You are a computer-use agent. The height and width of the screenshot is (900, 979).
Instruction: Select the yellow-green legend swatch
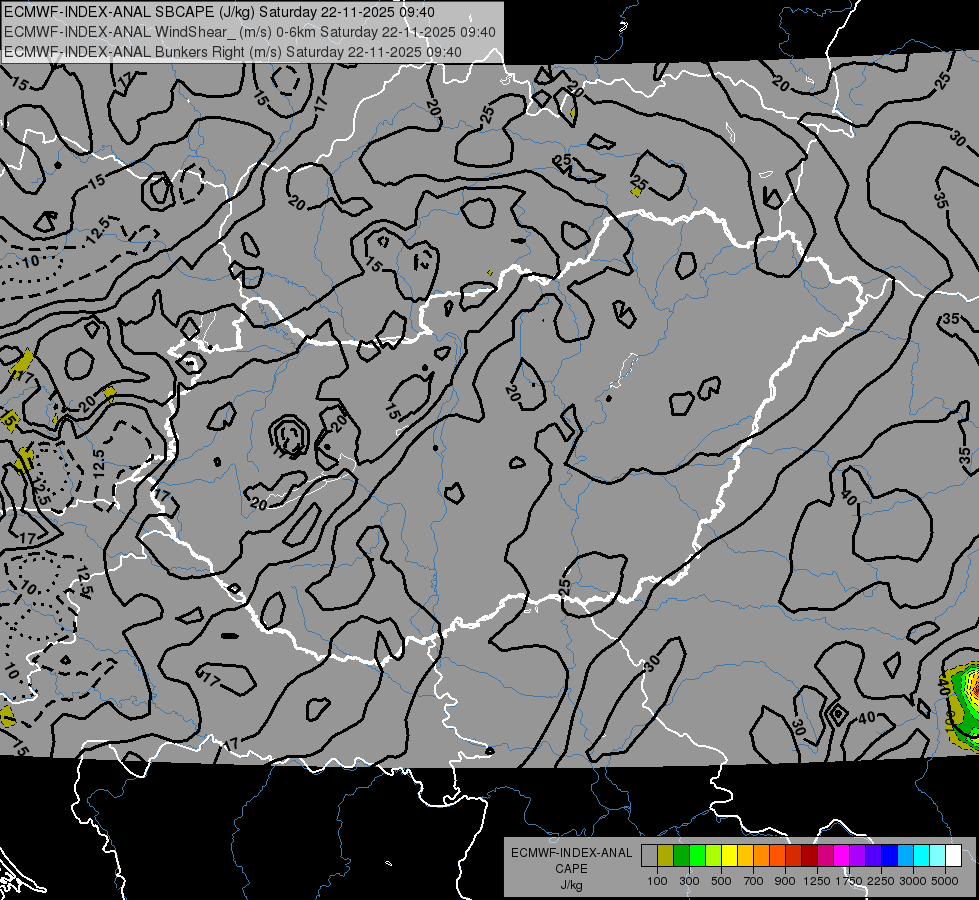tap(713, 855)
